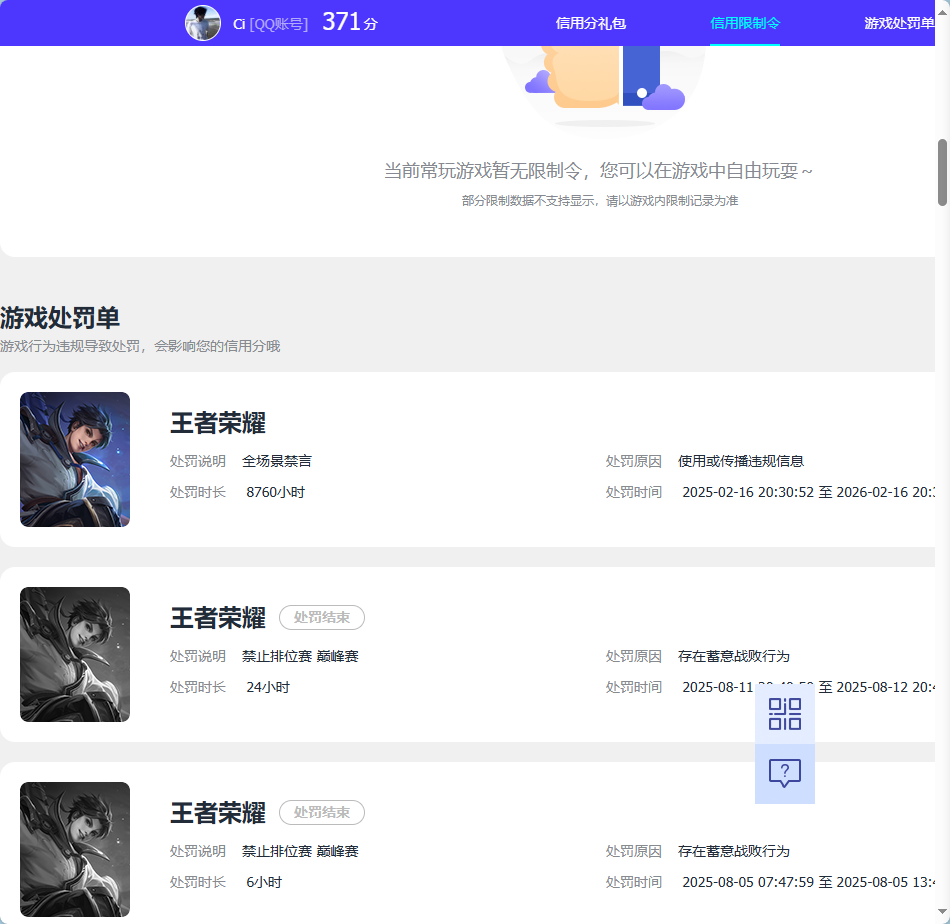
Task: Open the 信用分礼包 tab
Action: [591, 23]
